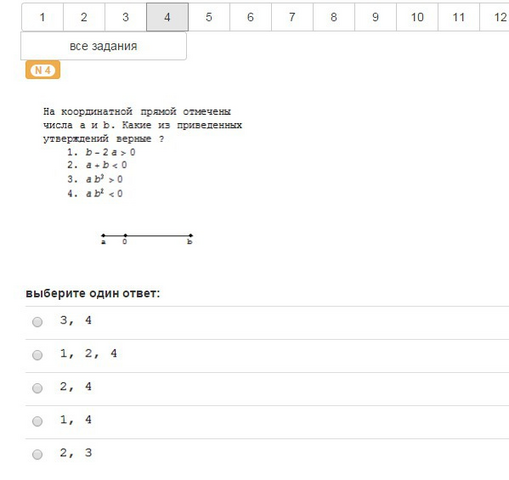
Task: Click the 'все задания' button
Action: [103, 46]
